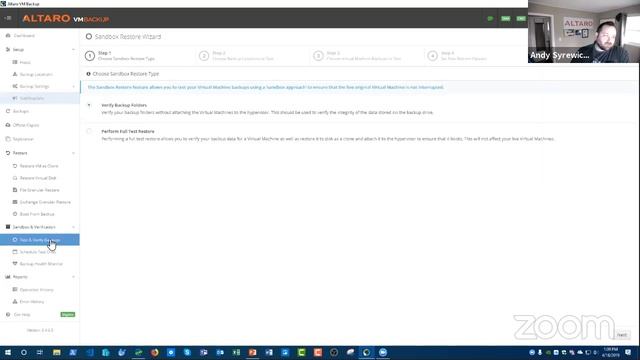Screen dimensions: 640x360
Task: Click the taskbar clock
Action: pos(611,352)
